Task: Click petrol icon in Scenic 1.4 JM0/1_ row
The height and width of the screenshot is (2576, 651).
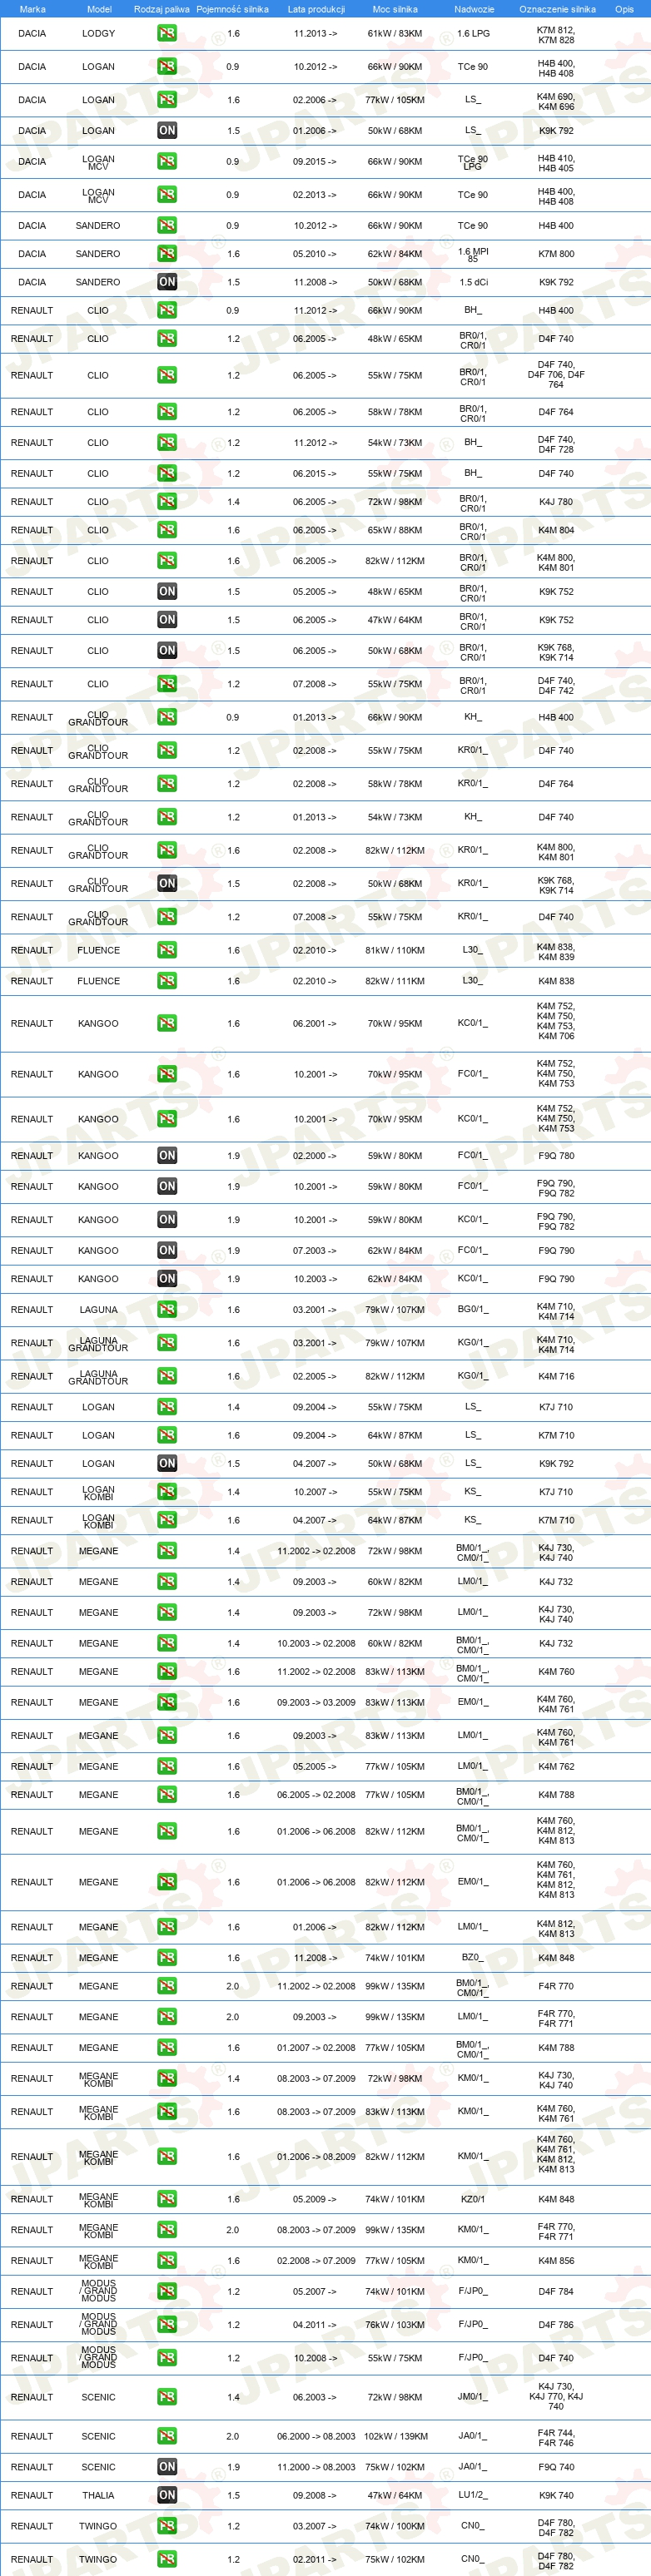Action: coord(167,2397)
